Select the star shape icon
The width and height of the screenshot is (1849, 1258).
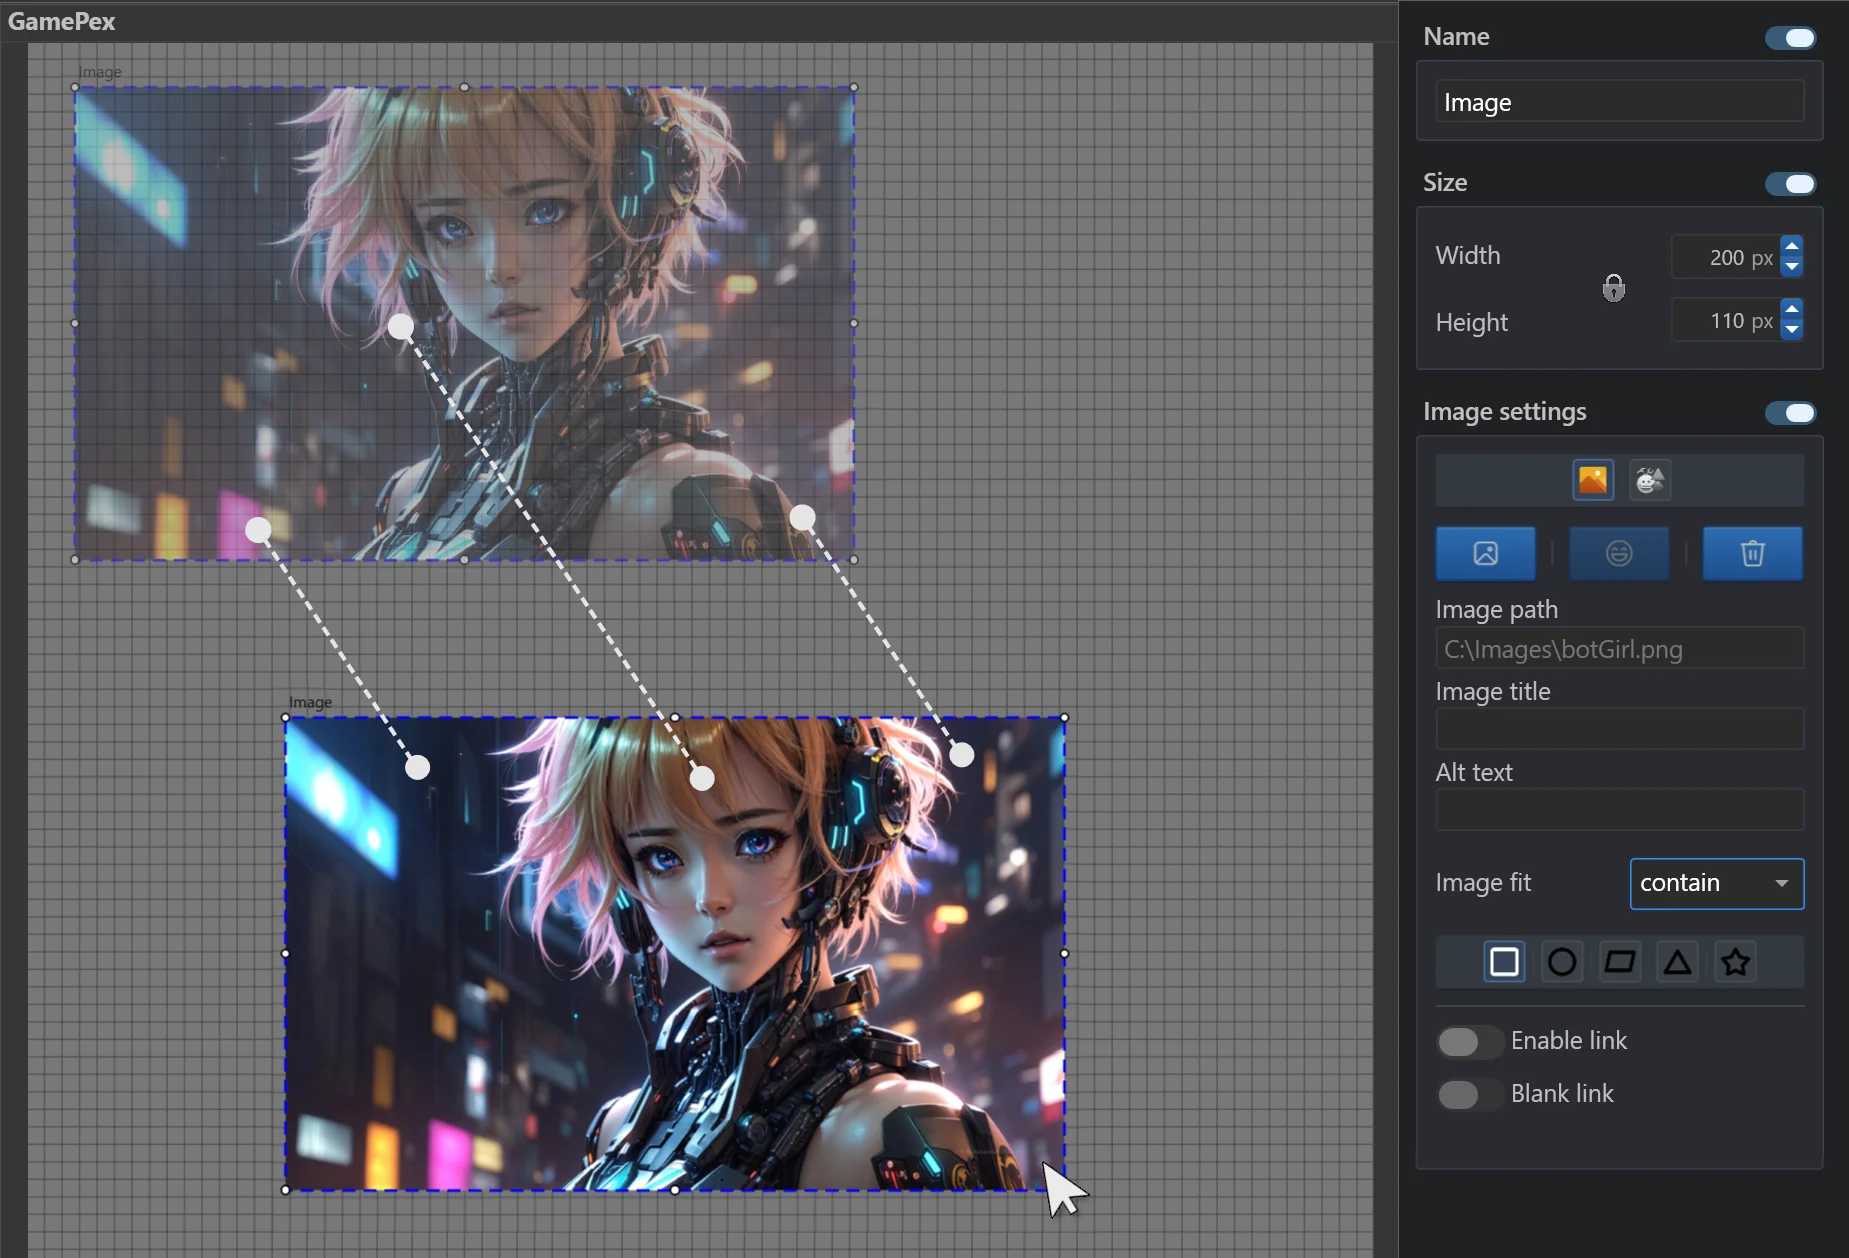tap(1736, 962)
